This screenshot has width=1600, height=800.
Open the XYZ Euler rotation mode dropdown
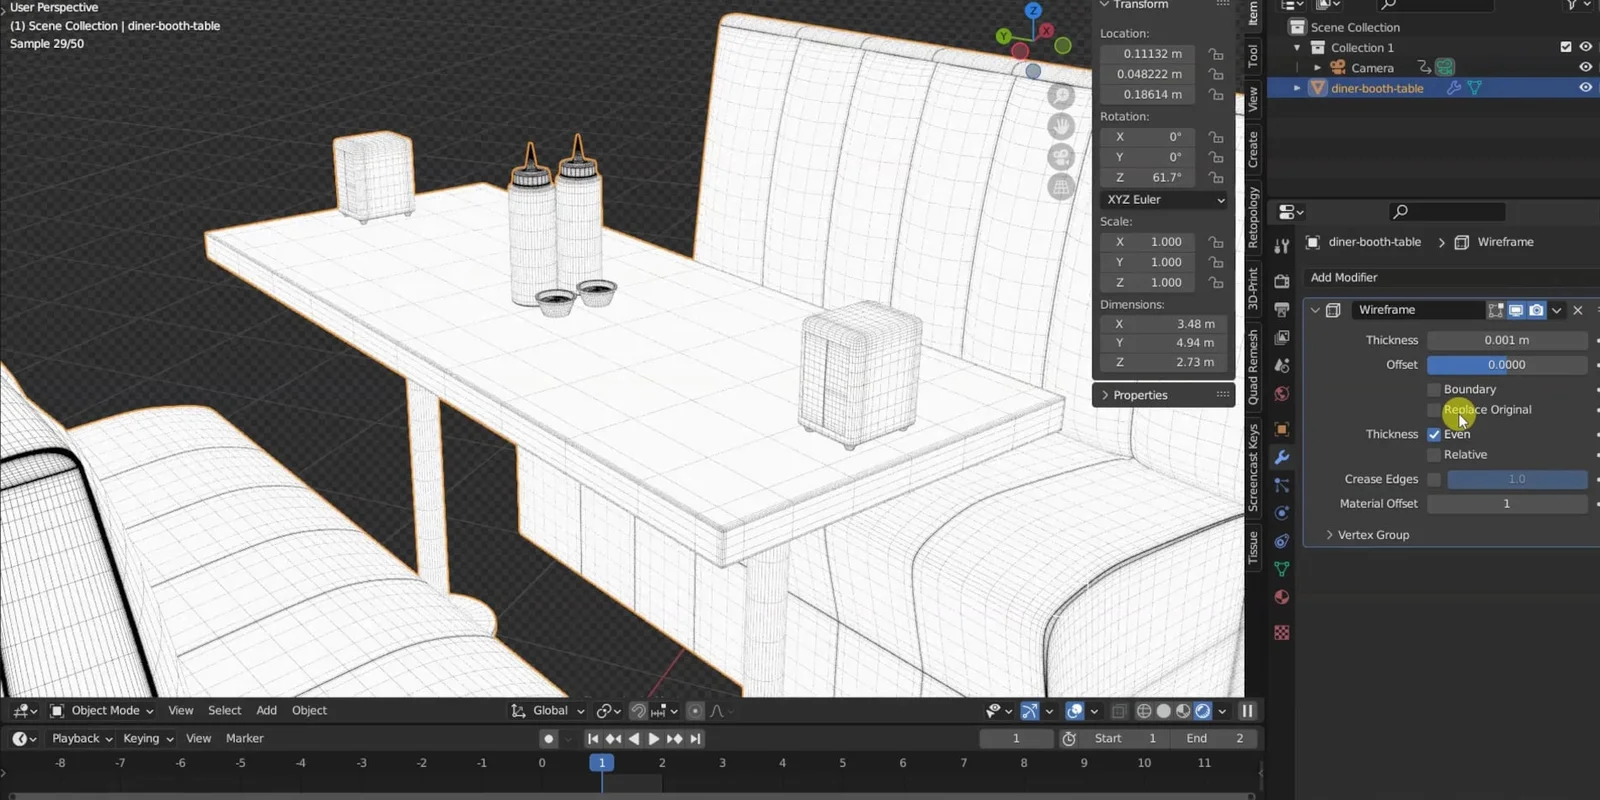tap(1164, 200)
